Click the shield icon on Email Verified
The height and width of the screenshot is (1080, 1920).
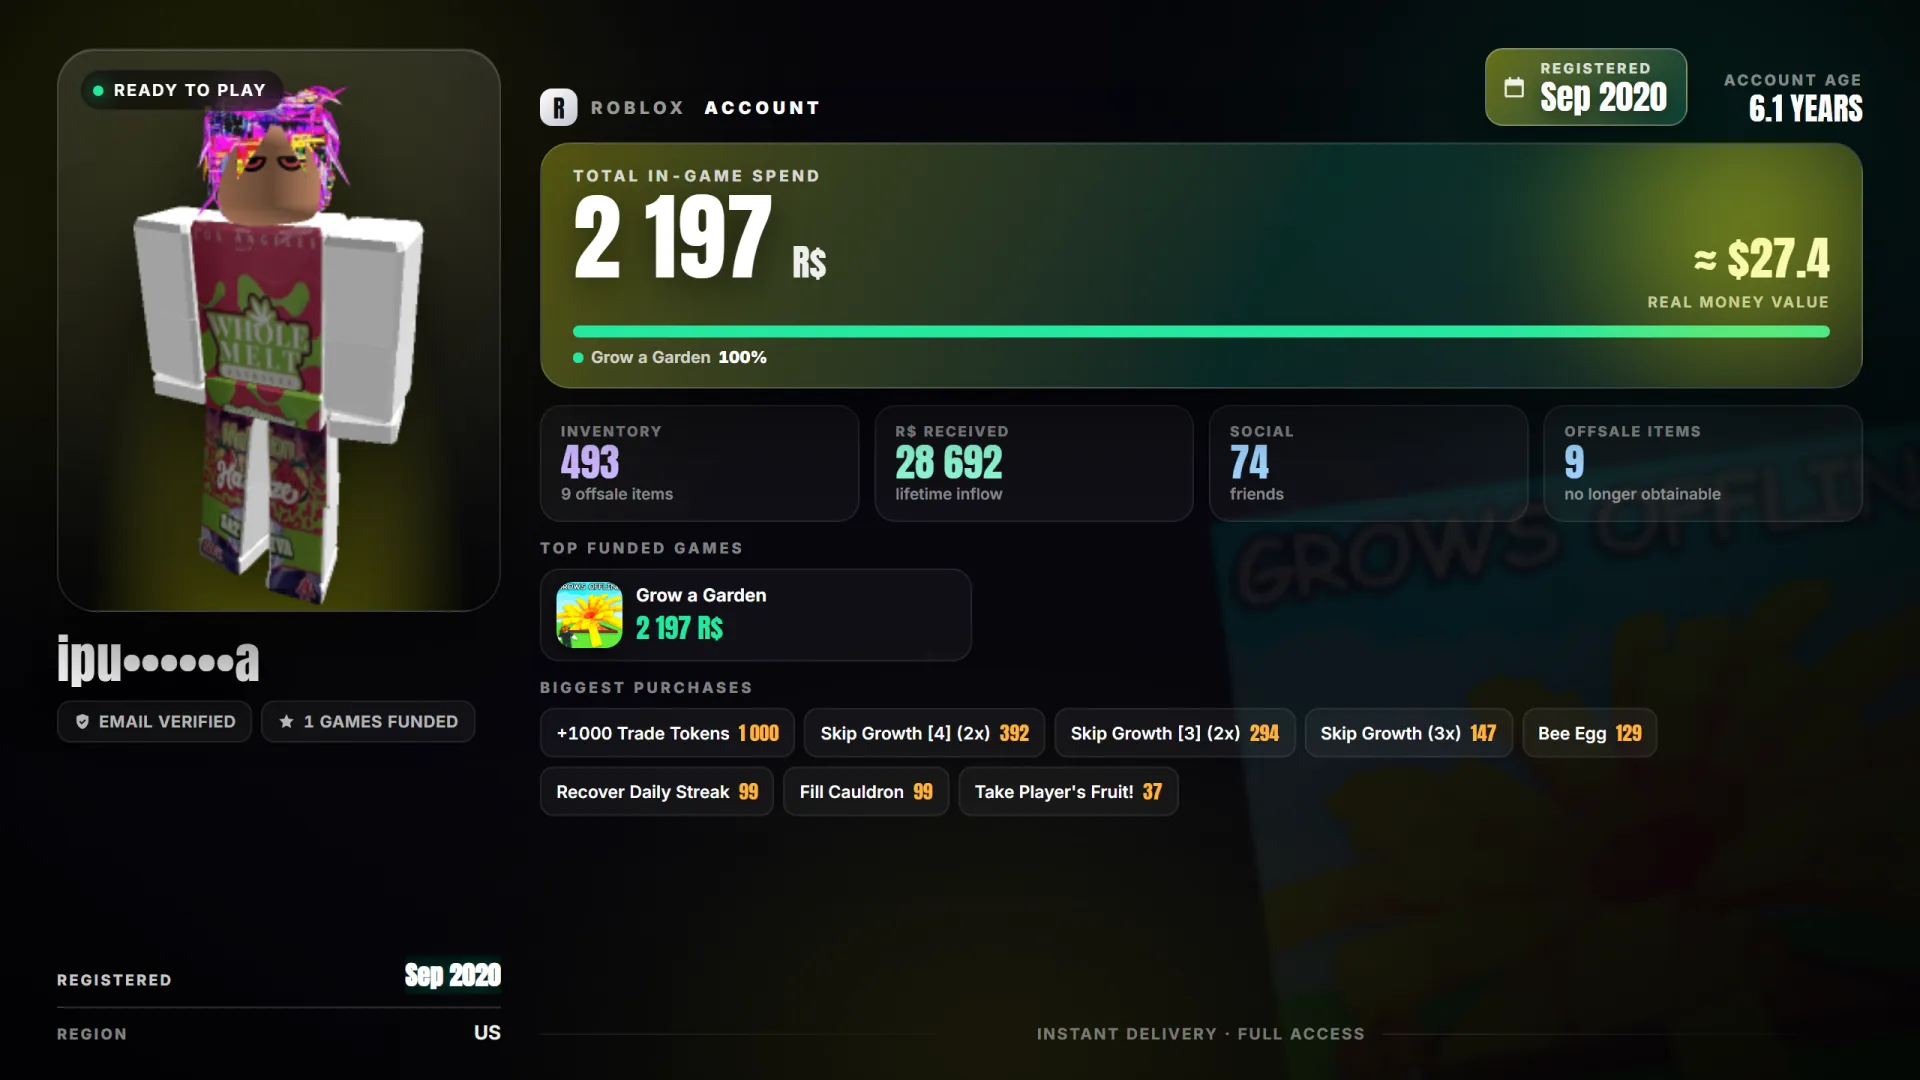click(x=83, y=722)
